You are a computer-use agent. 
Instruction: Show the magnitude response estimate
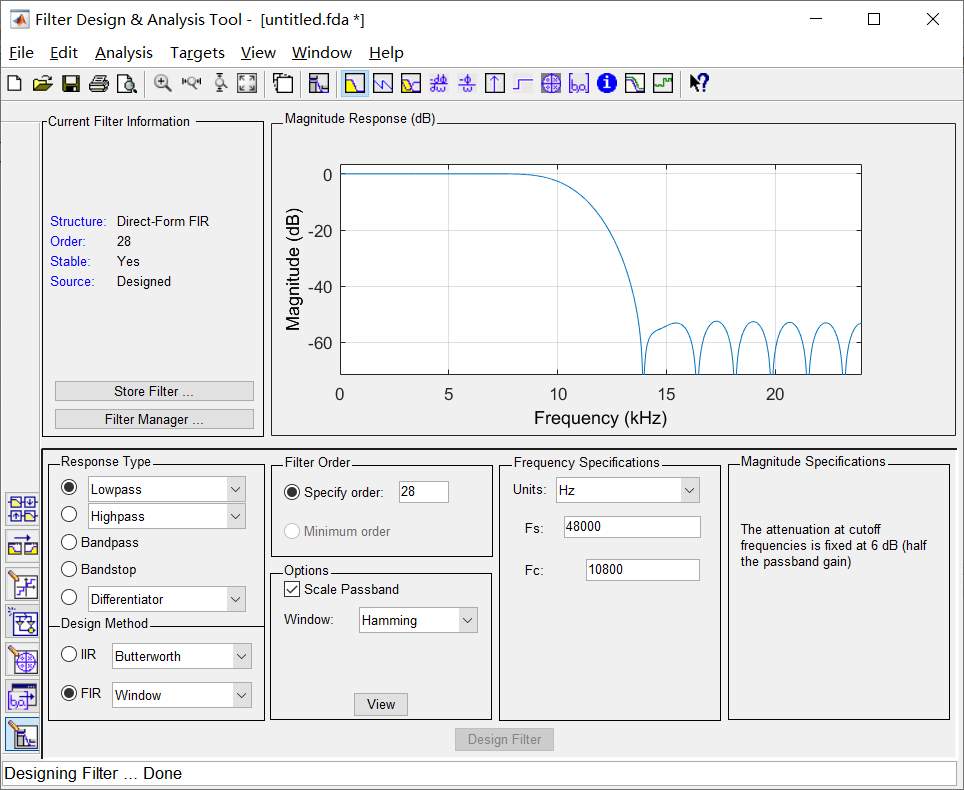click(634, 83)
